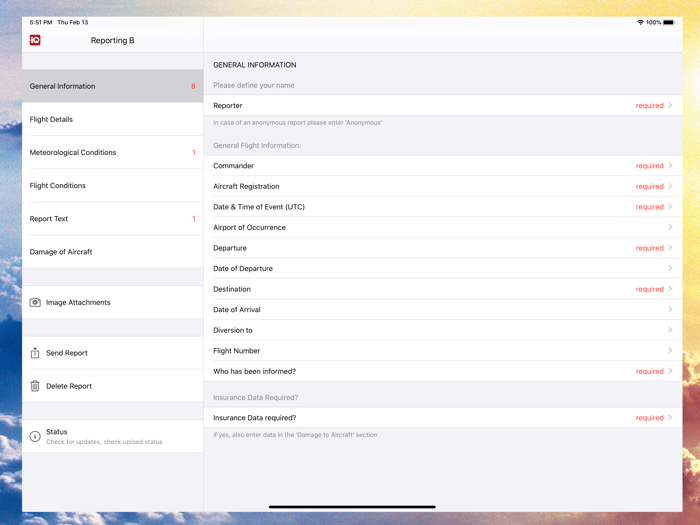
Task: Expand chevron on Date of Arrival row
Action: click(670, 309)
